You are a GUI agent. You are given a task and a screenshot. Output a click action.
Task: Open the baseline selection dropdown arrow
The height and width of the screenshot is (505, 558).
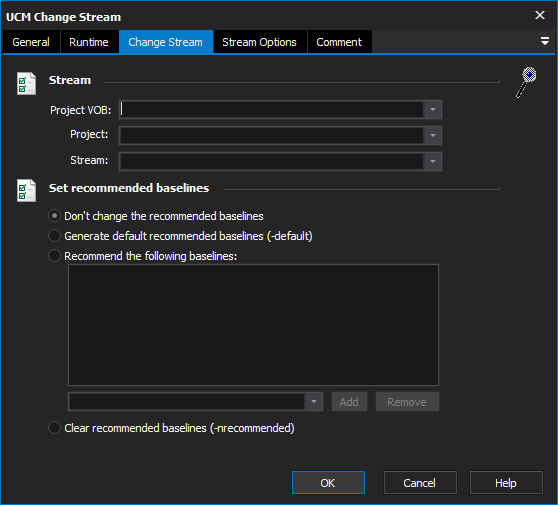314,402
